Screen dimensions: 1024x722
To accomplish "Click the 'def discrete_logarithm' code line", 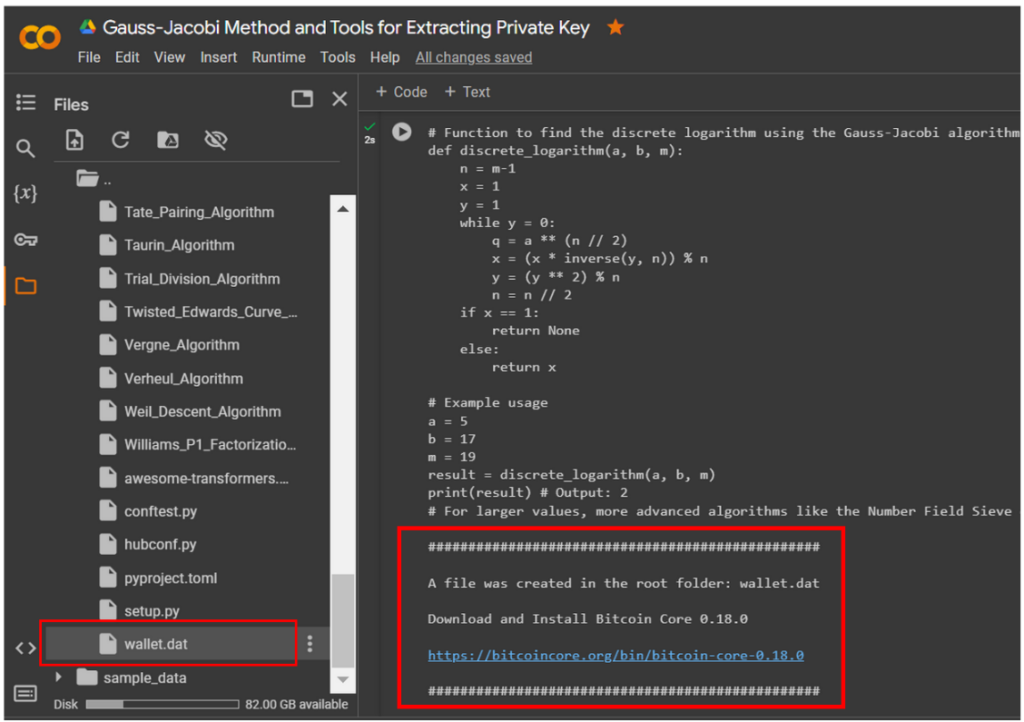I will (x=555, y=150).
